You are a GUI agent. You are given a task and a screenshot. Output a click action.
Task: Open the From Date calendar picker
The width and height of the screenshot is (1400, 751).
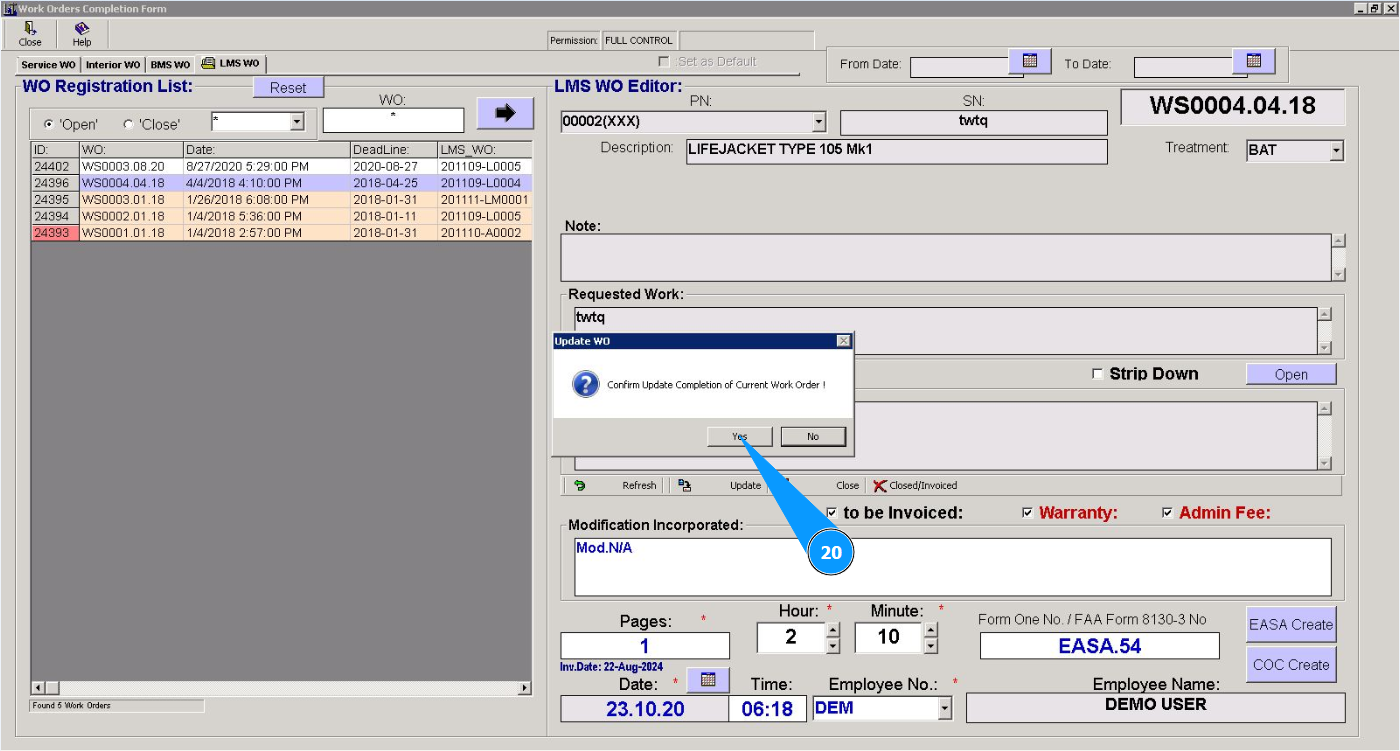pos(1030,61)
